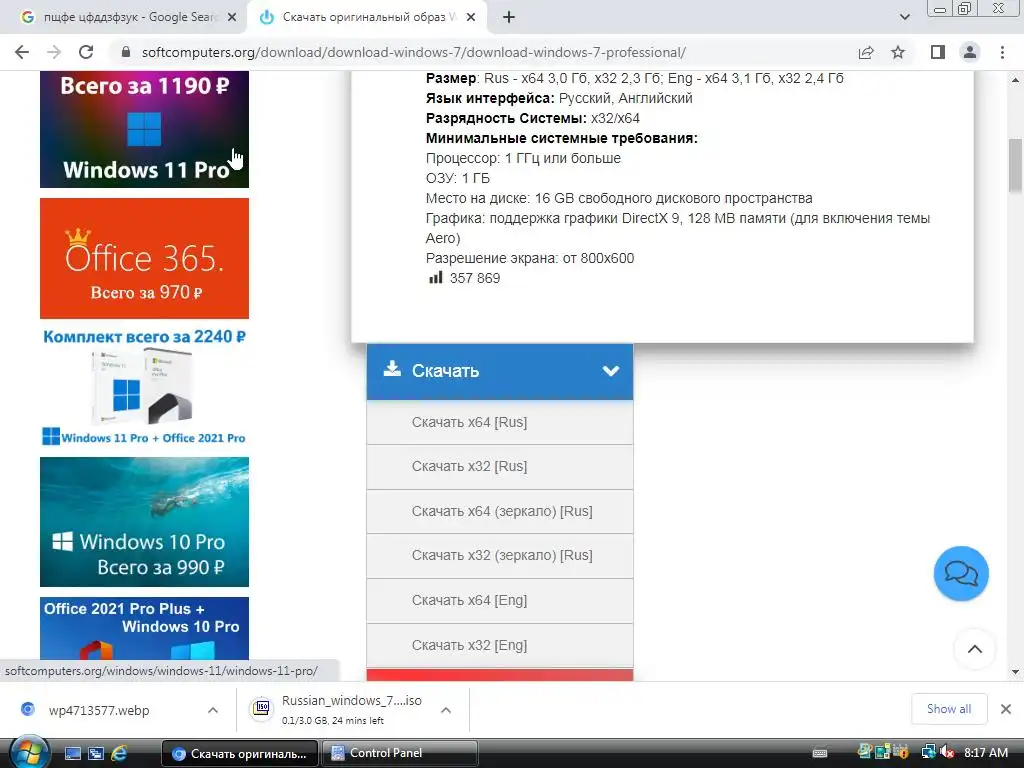Switch to the Google Search tab

[129, 18]
